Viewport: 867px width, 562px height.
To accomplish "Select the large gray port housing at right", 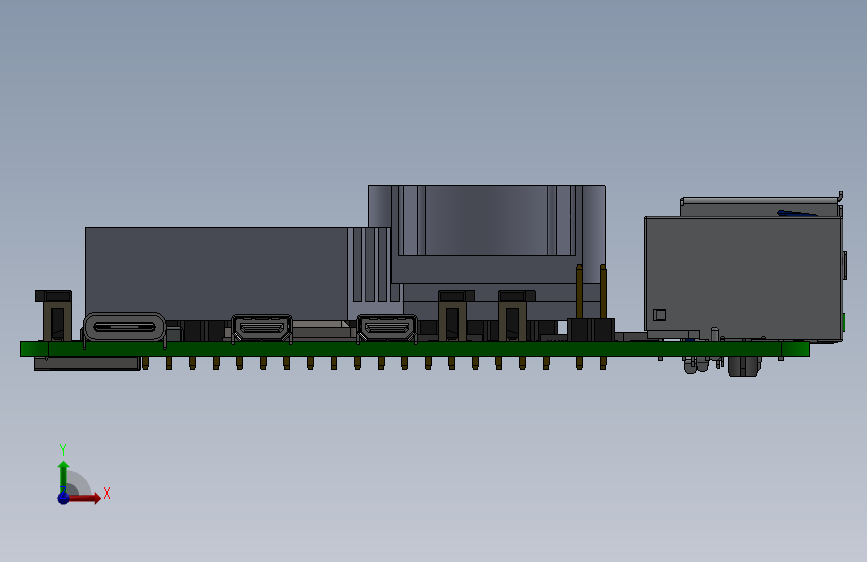I will coord(743,278).
